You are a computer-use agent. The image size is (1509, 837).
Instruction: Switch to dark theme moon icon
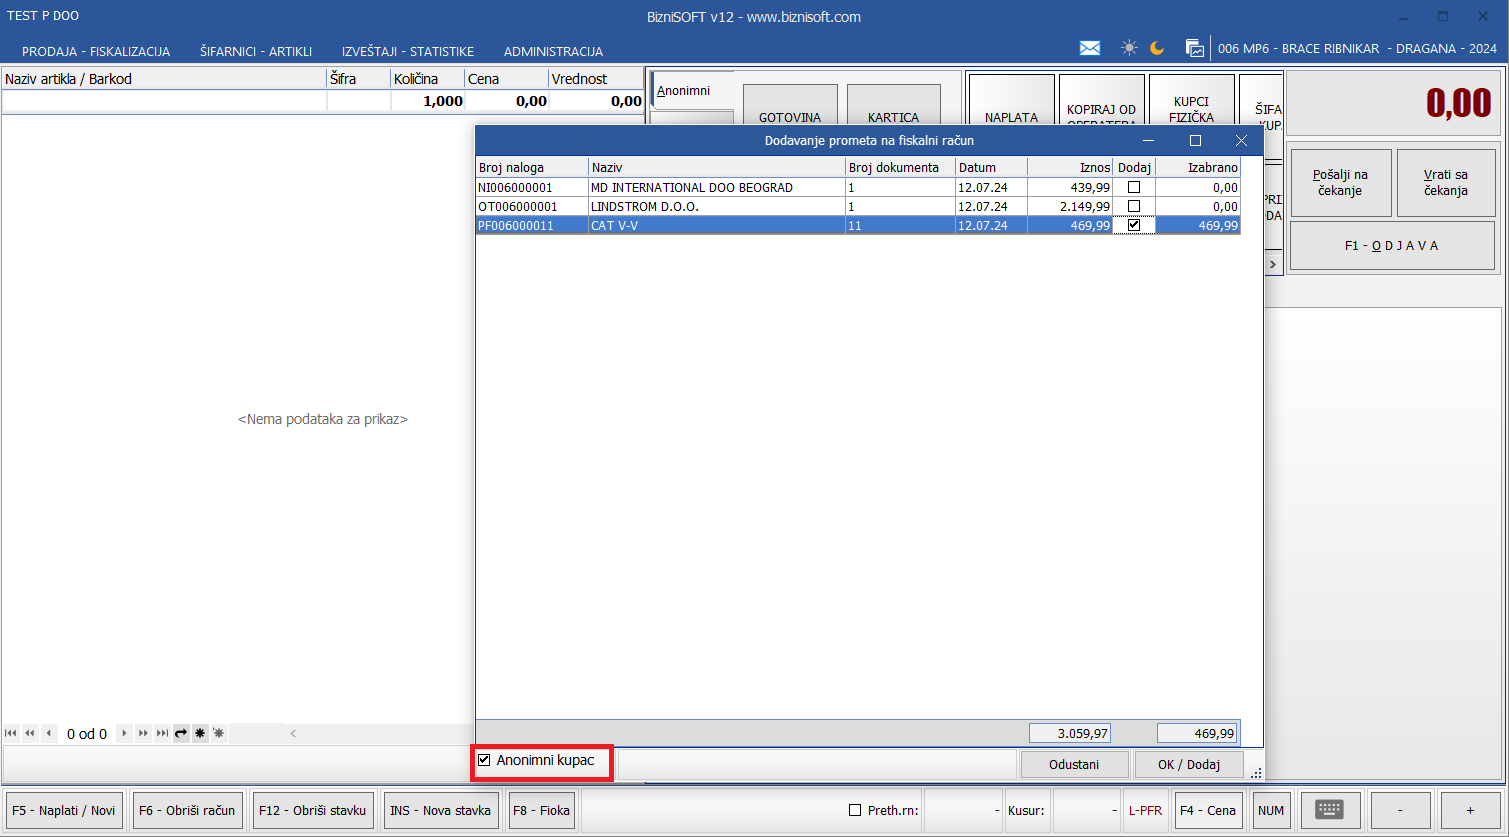tap(1157, 48)
